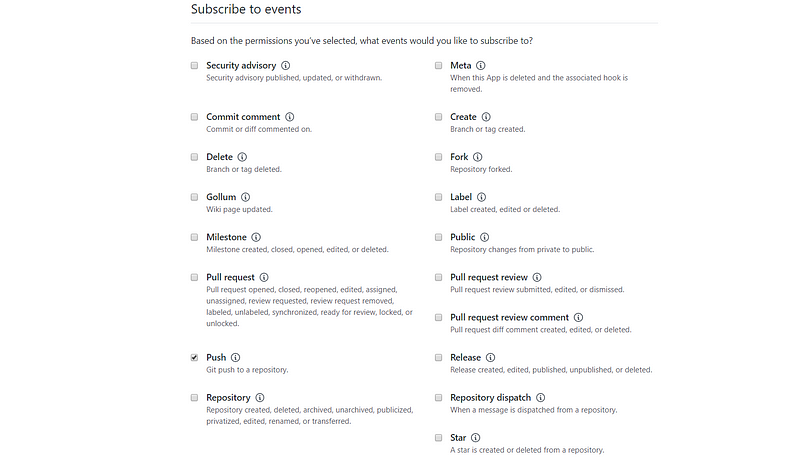Check the Pull request review comment box
Image resolution: width=800 pixels, height=461 pixels.
coord(439,317)
